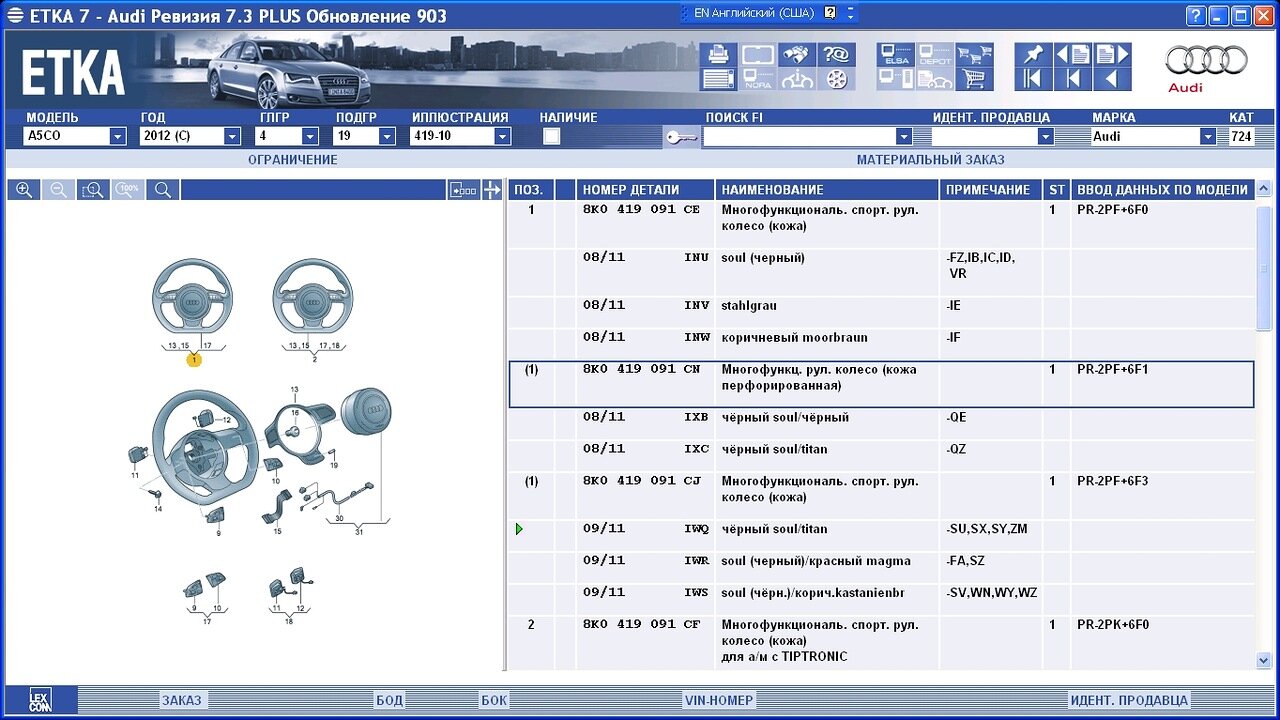
Task: Click the НАИМЕНОВАНИЕ column header
Action: [828, 190]
